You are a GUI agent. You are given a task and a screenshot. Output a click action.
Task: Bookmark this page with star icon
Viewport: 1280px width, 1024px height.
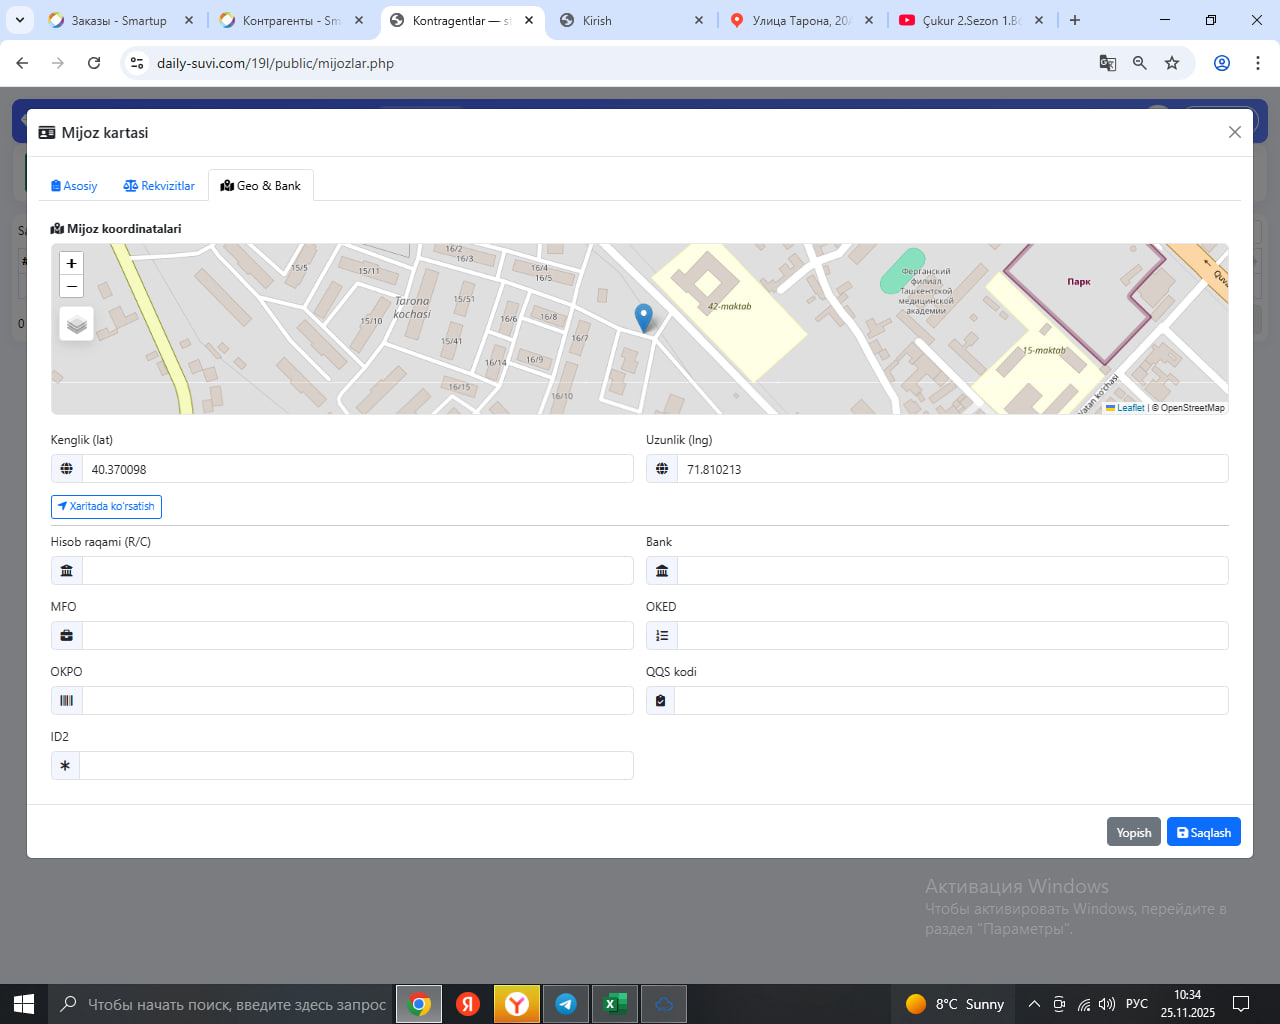coord(1172,63)
